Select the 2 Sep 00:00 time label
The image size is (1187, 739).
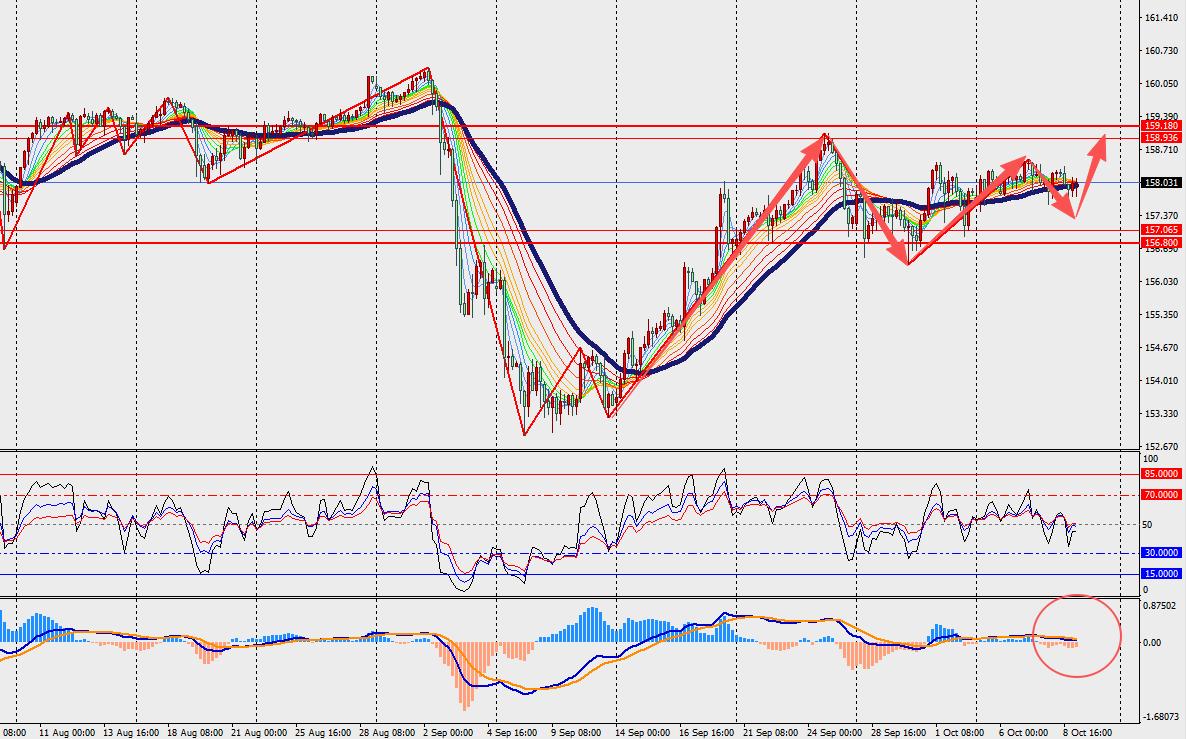click(448, 733)
